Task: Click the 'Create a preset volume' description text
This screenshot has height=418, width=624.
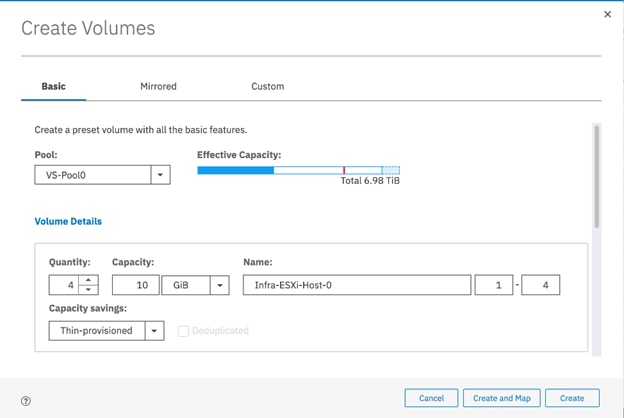Action: coord(141,130)
